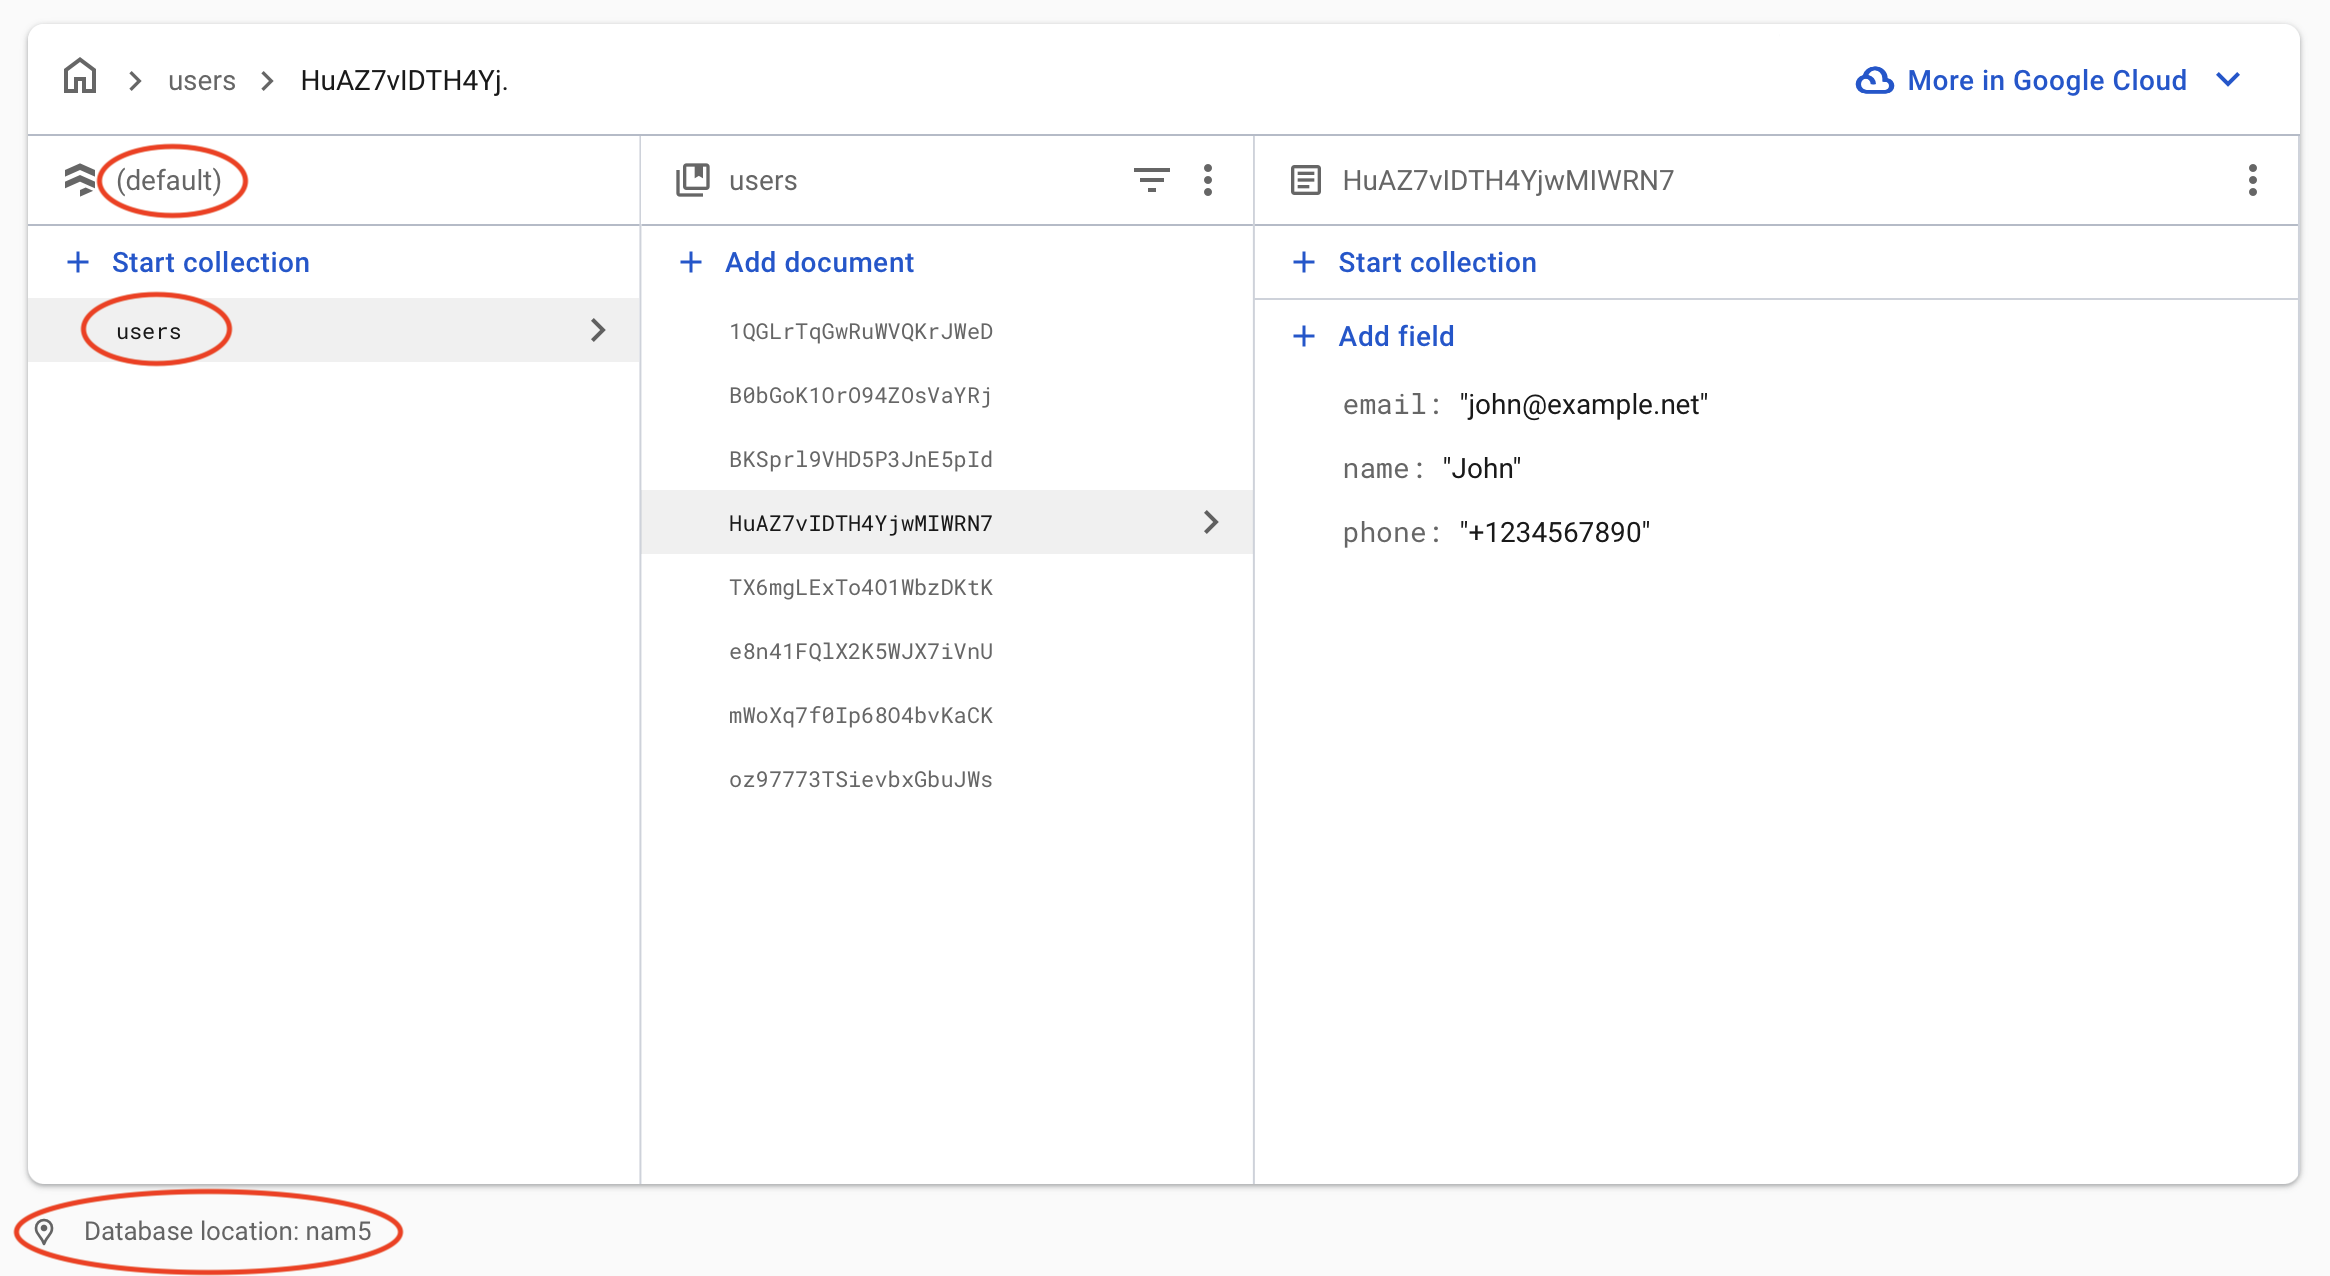
Task: Click plus icon for Start collection in document panel
Action: pyautogui.click(x=1304, y=262)
